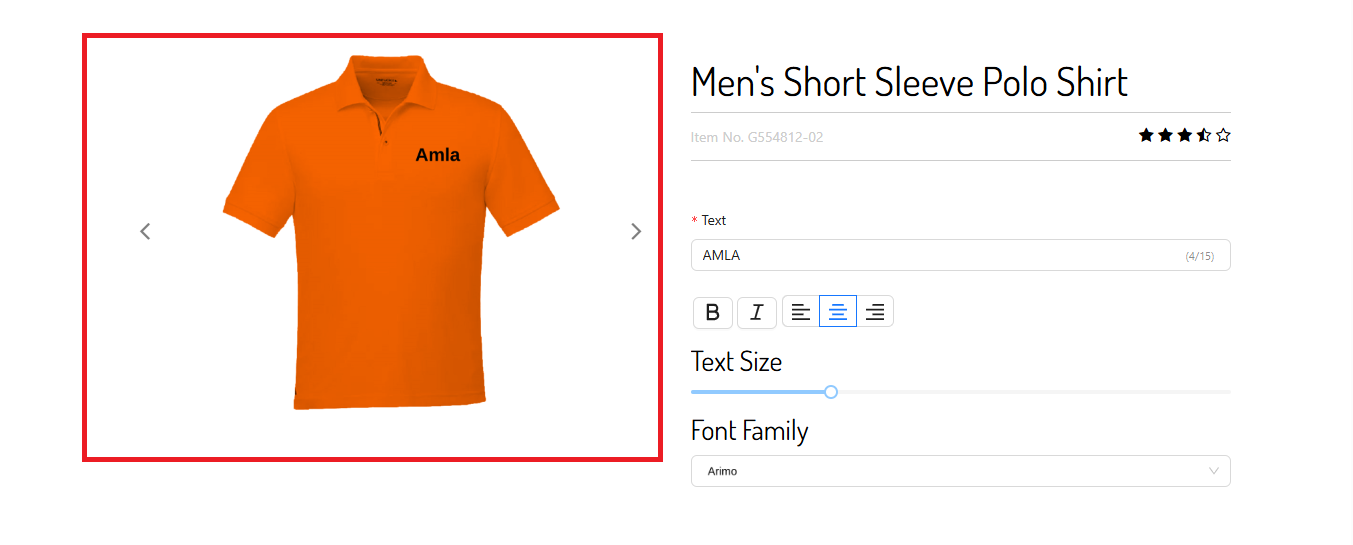Open the Font Family dropdown showing Arimo
Screen dimensions: 1353x545
click(960, 471)
